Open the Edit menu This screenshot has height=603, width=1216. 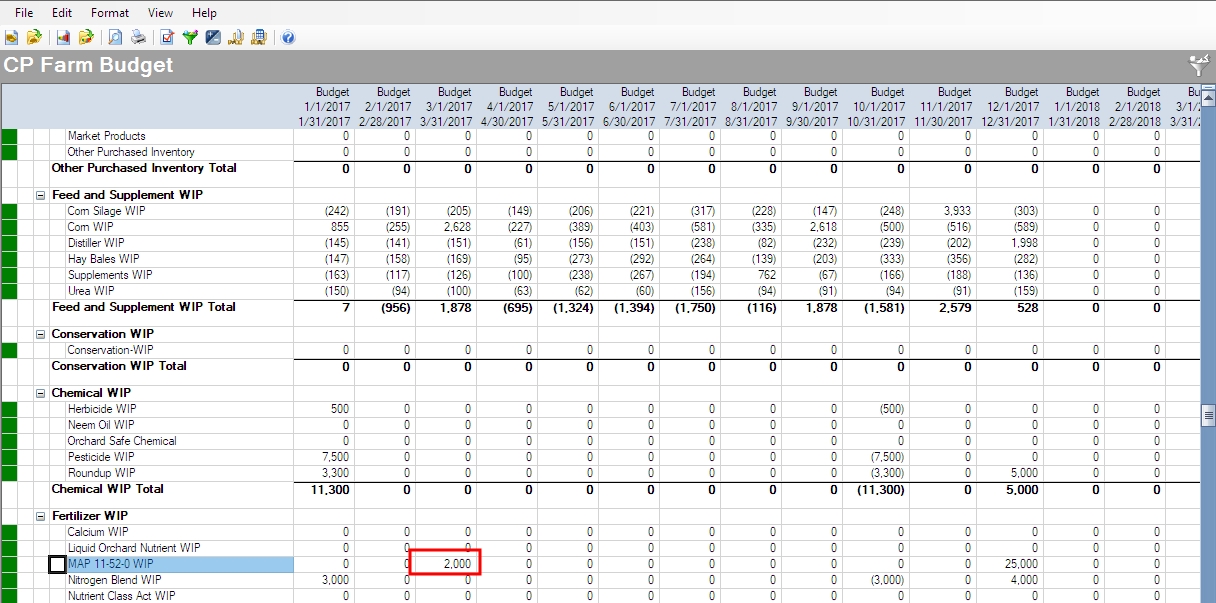(61, 12)
